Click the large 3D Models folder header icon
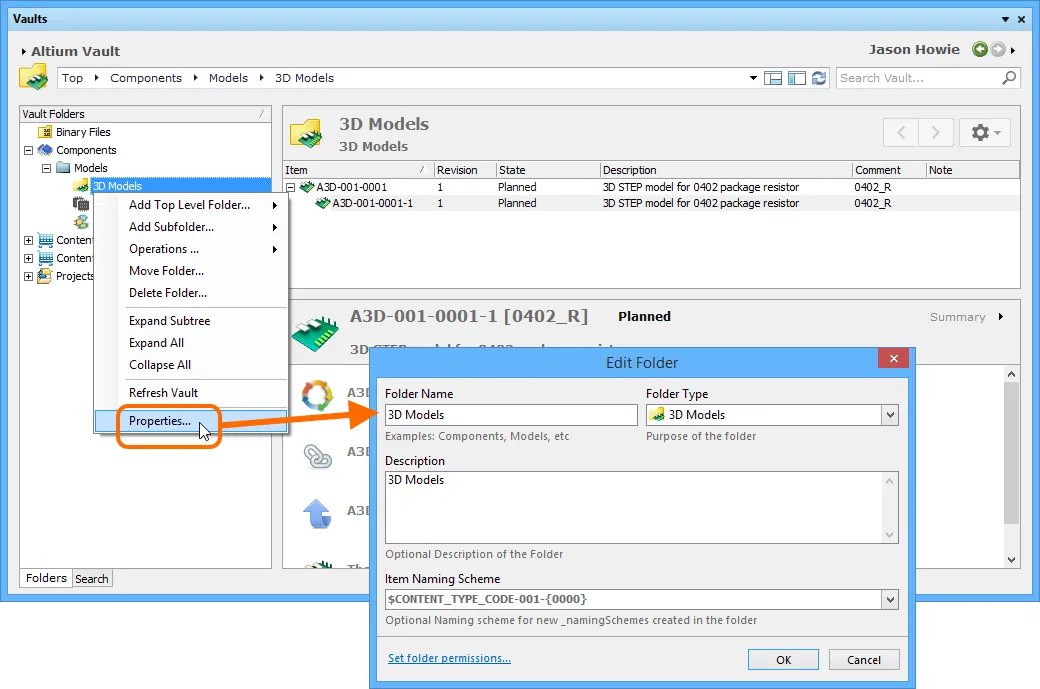This screenshot has width=1040, height=689. [x=306, y=133]
